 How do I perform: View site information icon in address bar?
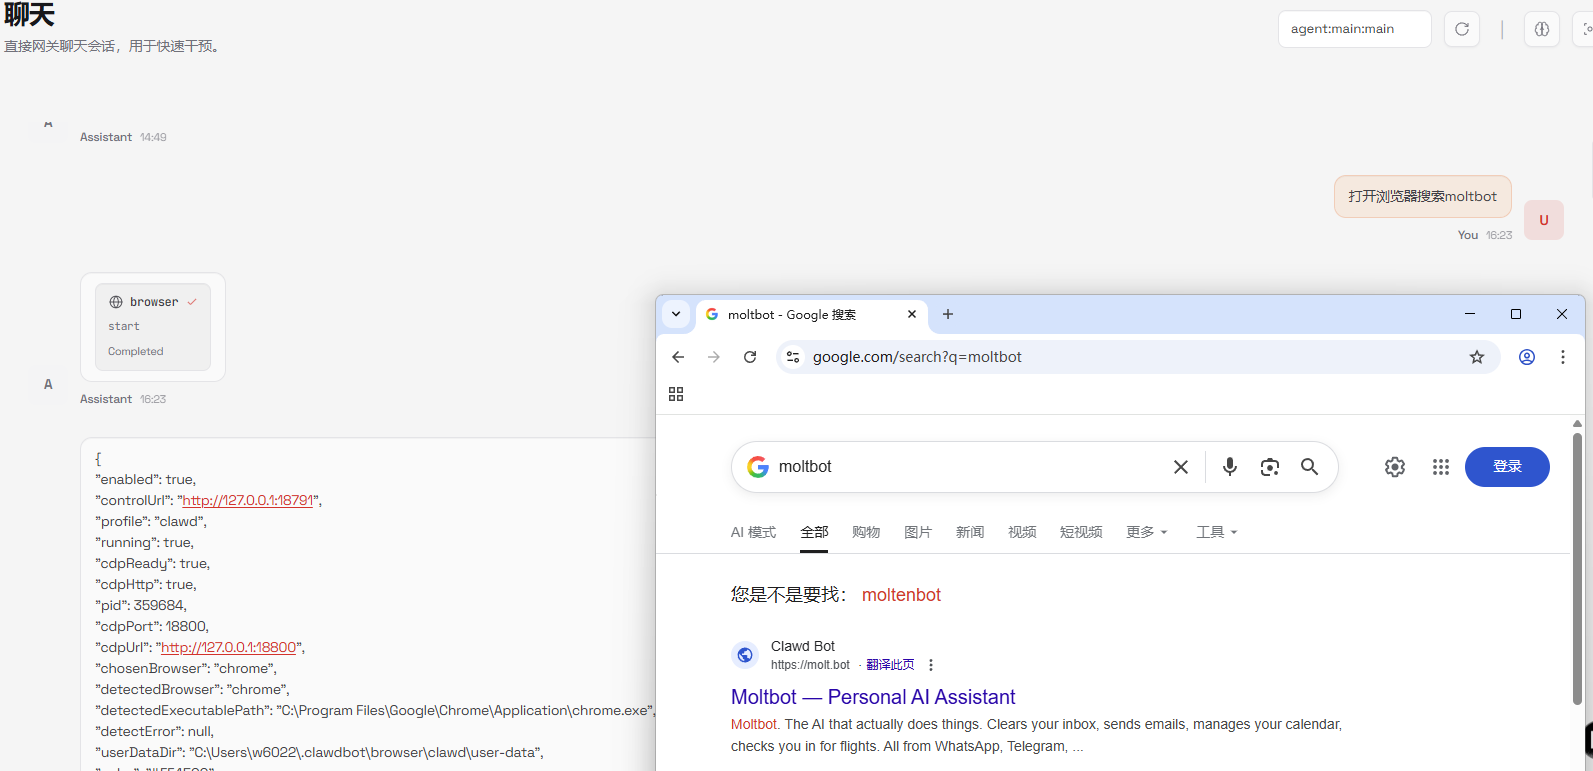click(x=793, y=357)
